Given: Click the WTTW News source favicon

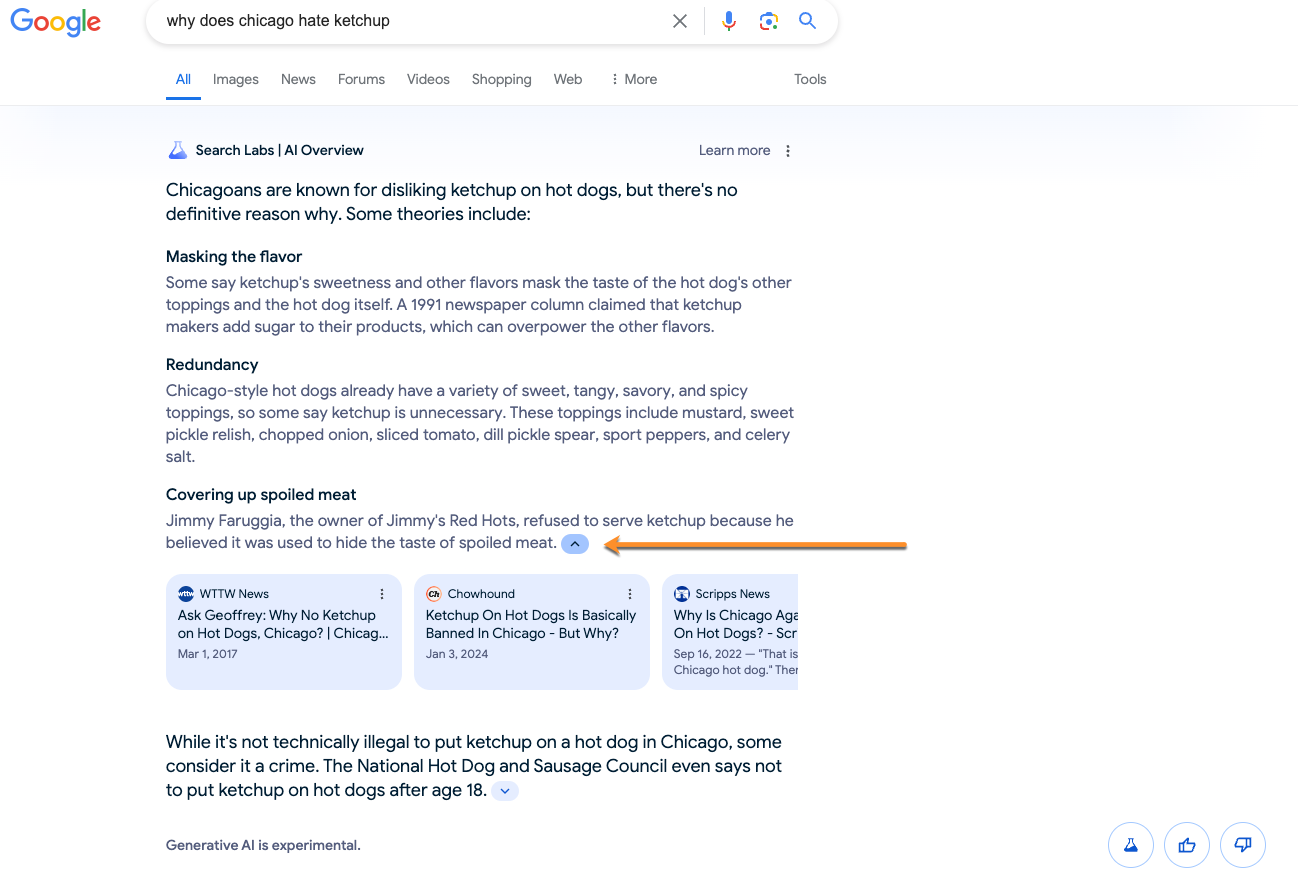Looking at the screenshot, I should [x=186, y=594].
